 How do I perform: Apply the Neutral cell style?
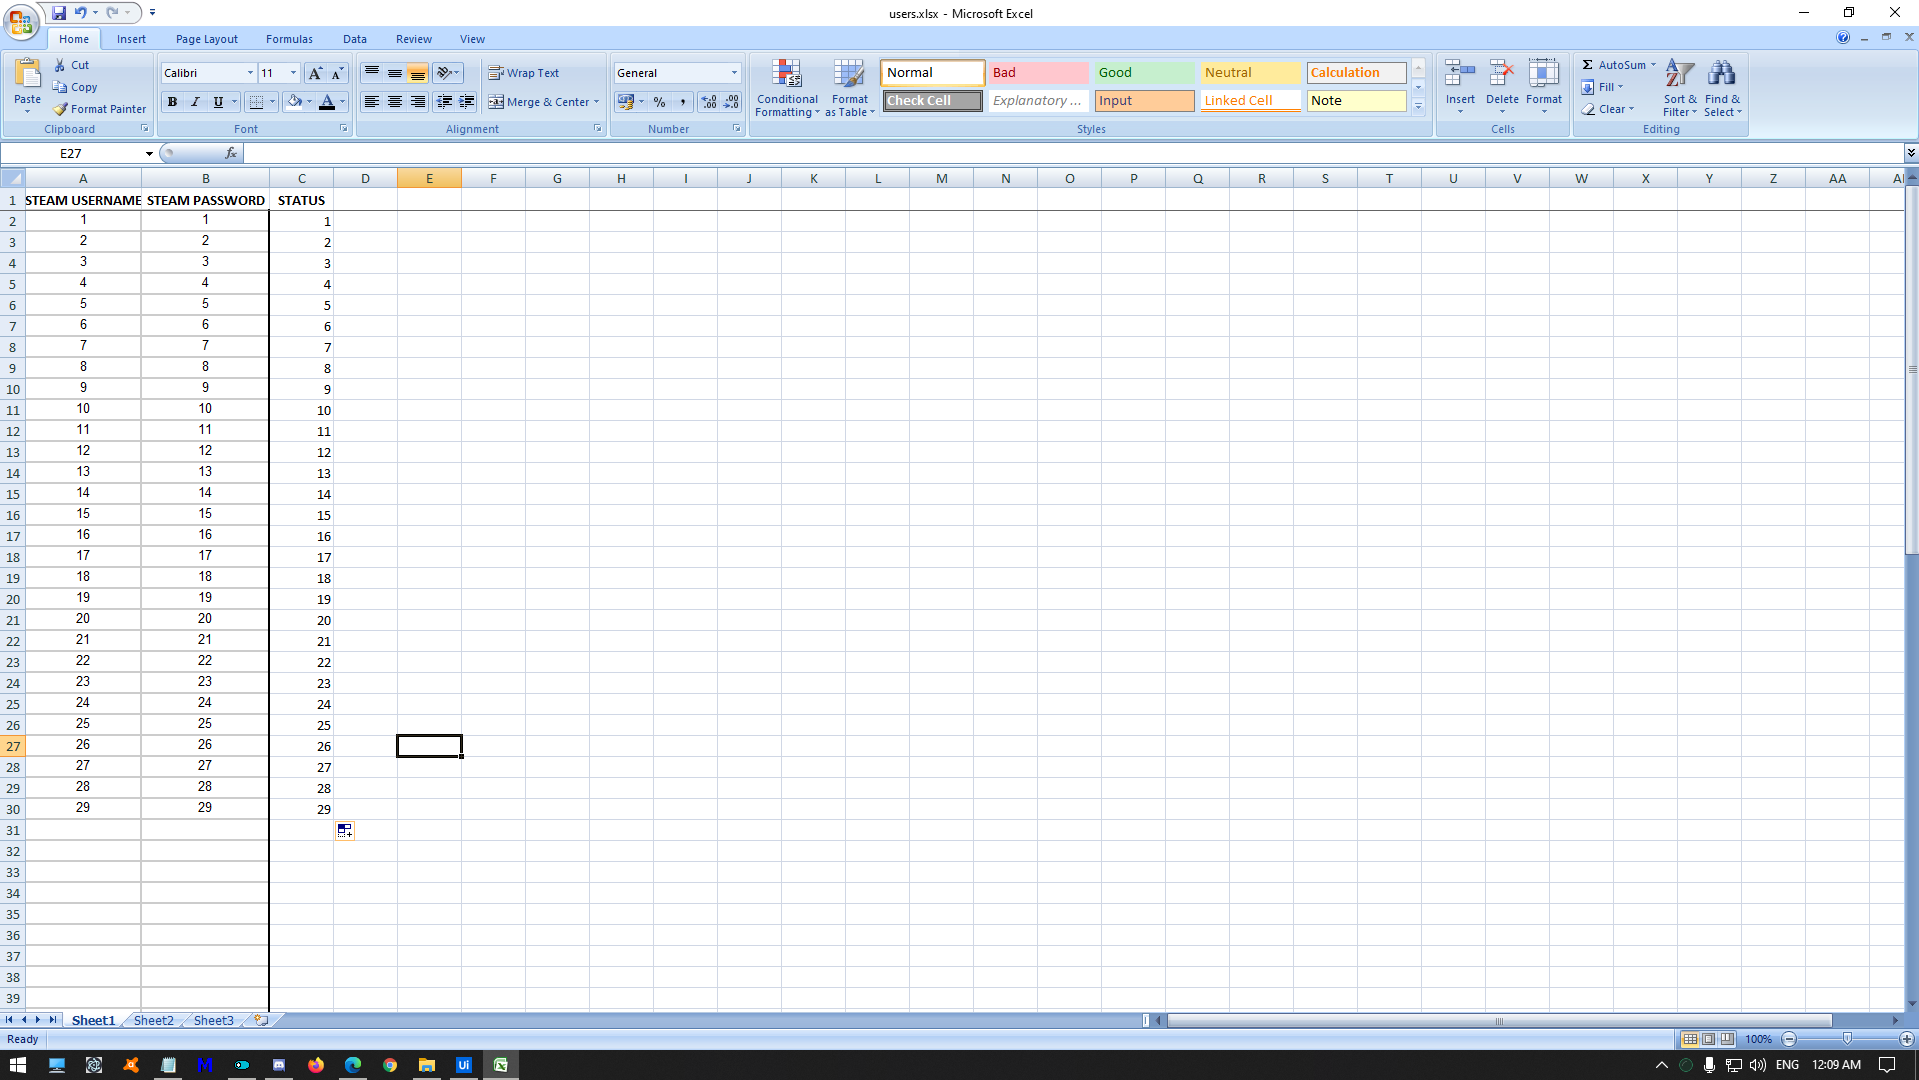(x=1250, y=73)
